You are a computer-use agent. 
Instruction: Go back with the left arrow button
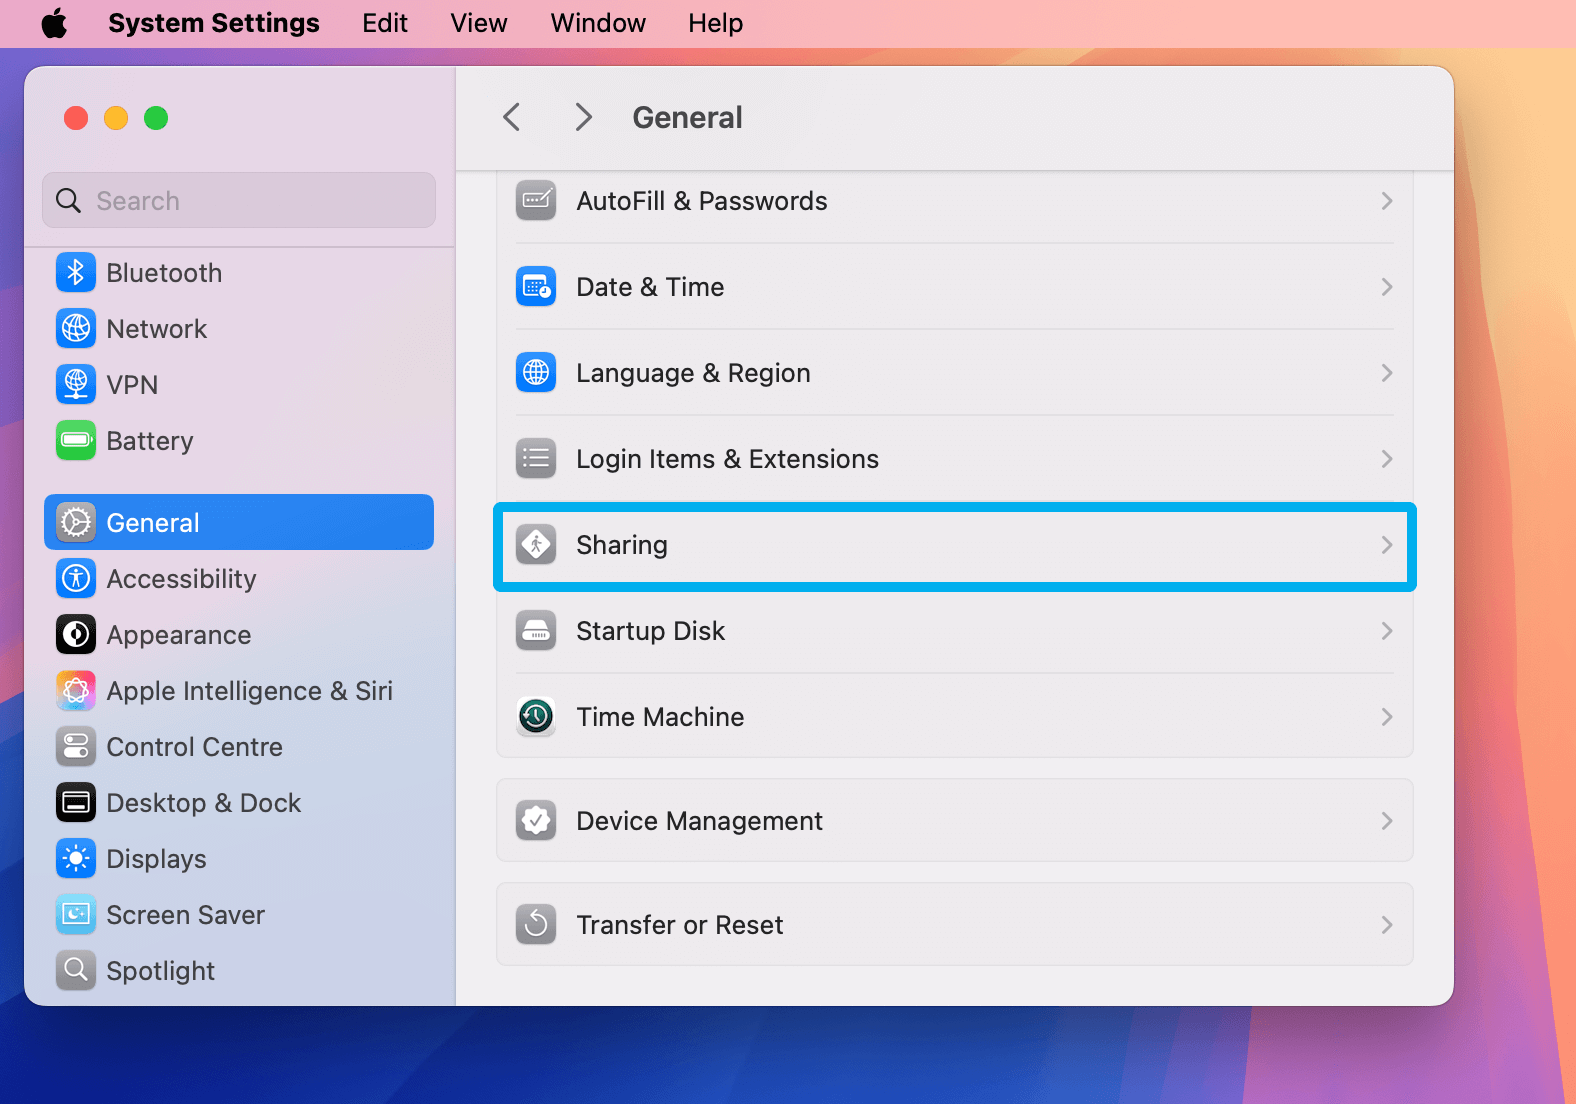click(512, 117)
